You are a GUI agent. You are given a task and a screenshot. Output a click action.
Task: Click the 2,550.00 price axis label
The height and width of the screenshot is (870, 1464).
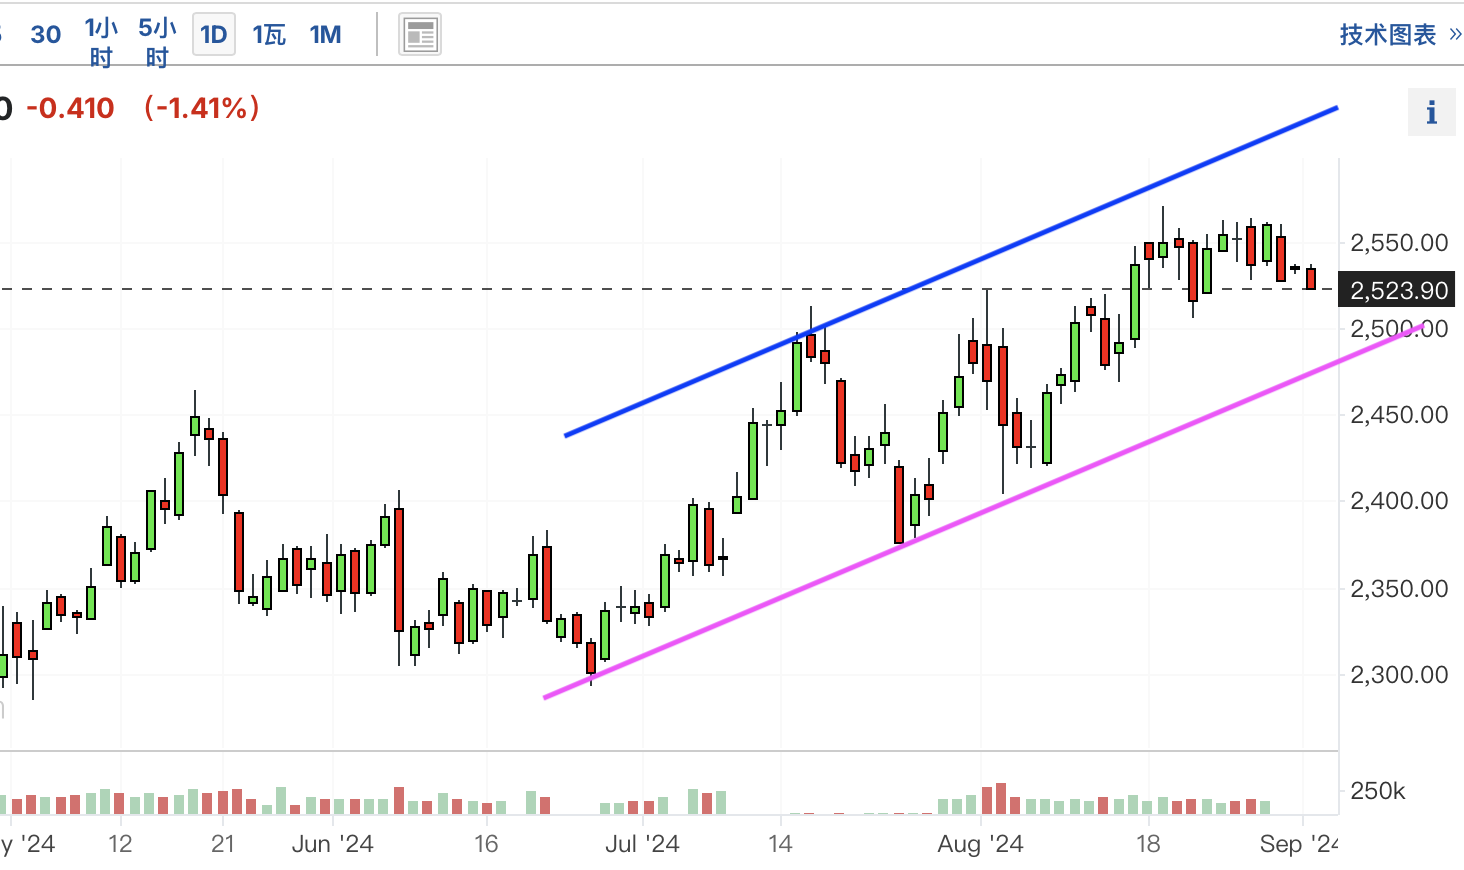[1399, 243]
